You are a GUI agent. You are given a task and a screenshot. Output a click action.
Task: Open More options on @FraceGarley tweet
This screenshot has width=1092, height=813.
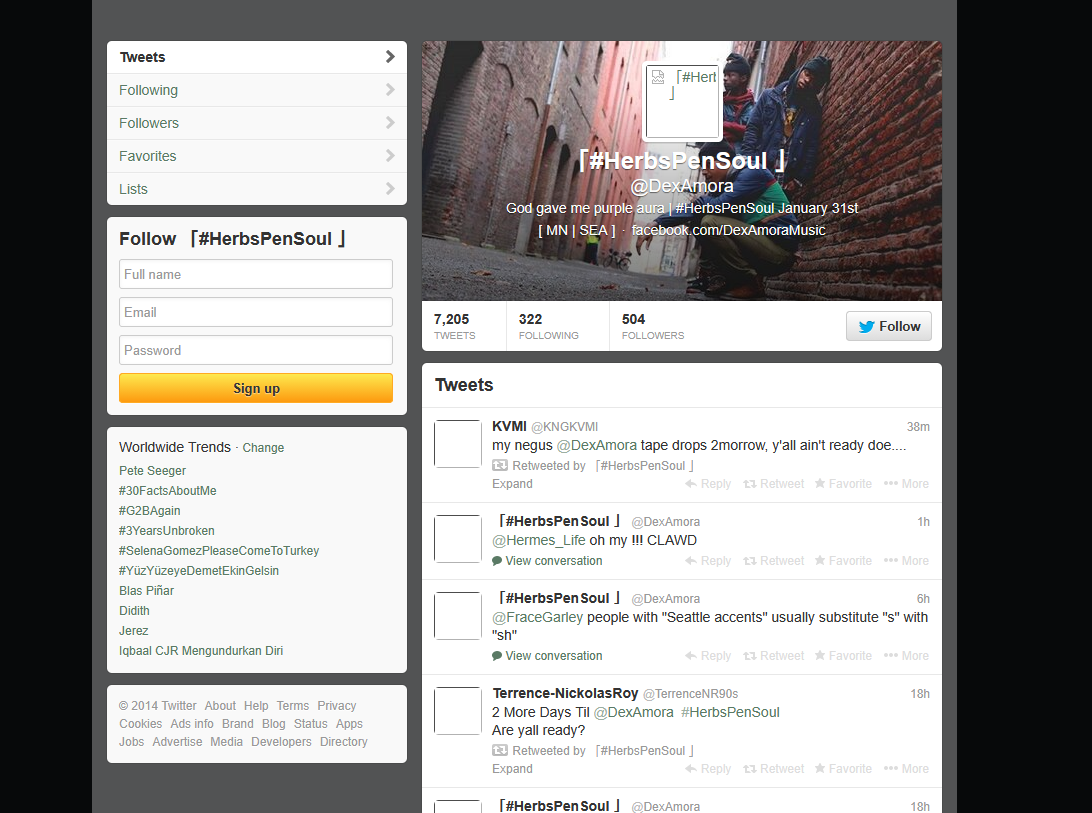click(905, 656)
